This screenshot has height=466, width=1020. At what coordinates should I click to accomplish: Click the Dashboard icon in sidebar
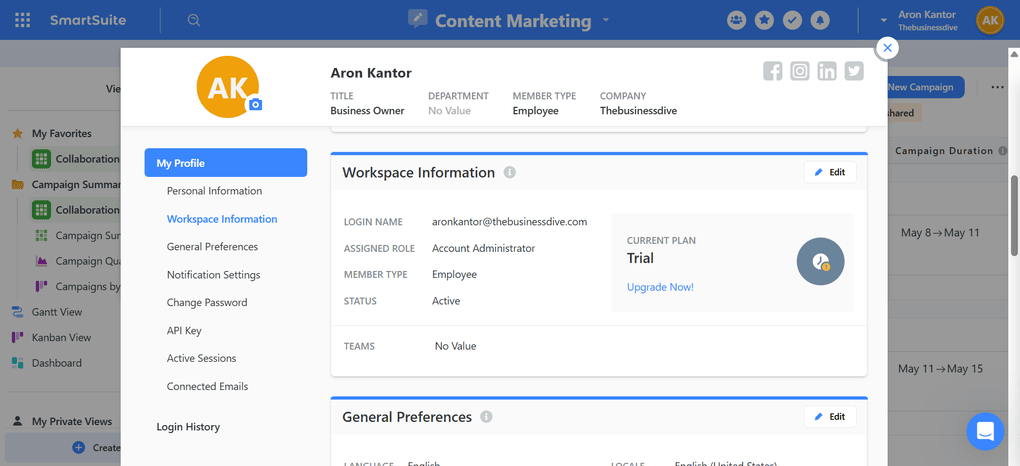18,363
